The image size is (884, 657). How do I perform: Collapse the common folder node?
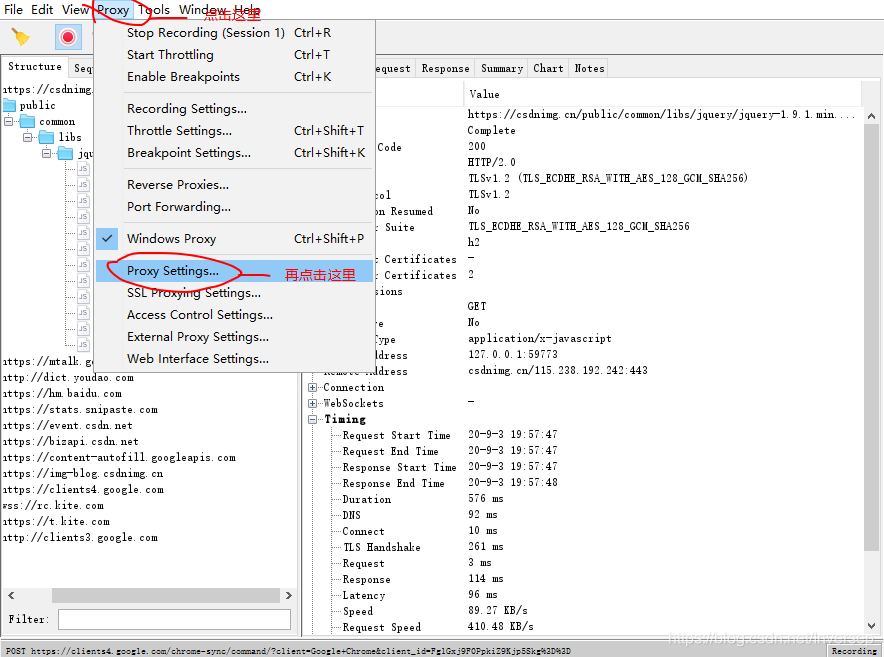(8, 121)
